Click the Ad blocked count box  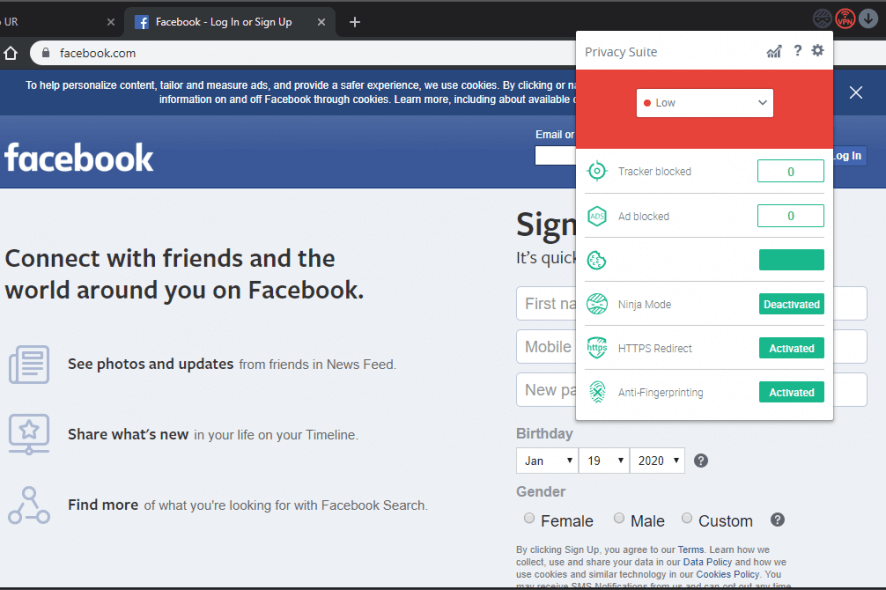[x=791, y=215]
